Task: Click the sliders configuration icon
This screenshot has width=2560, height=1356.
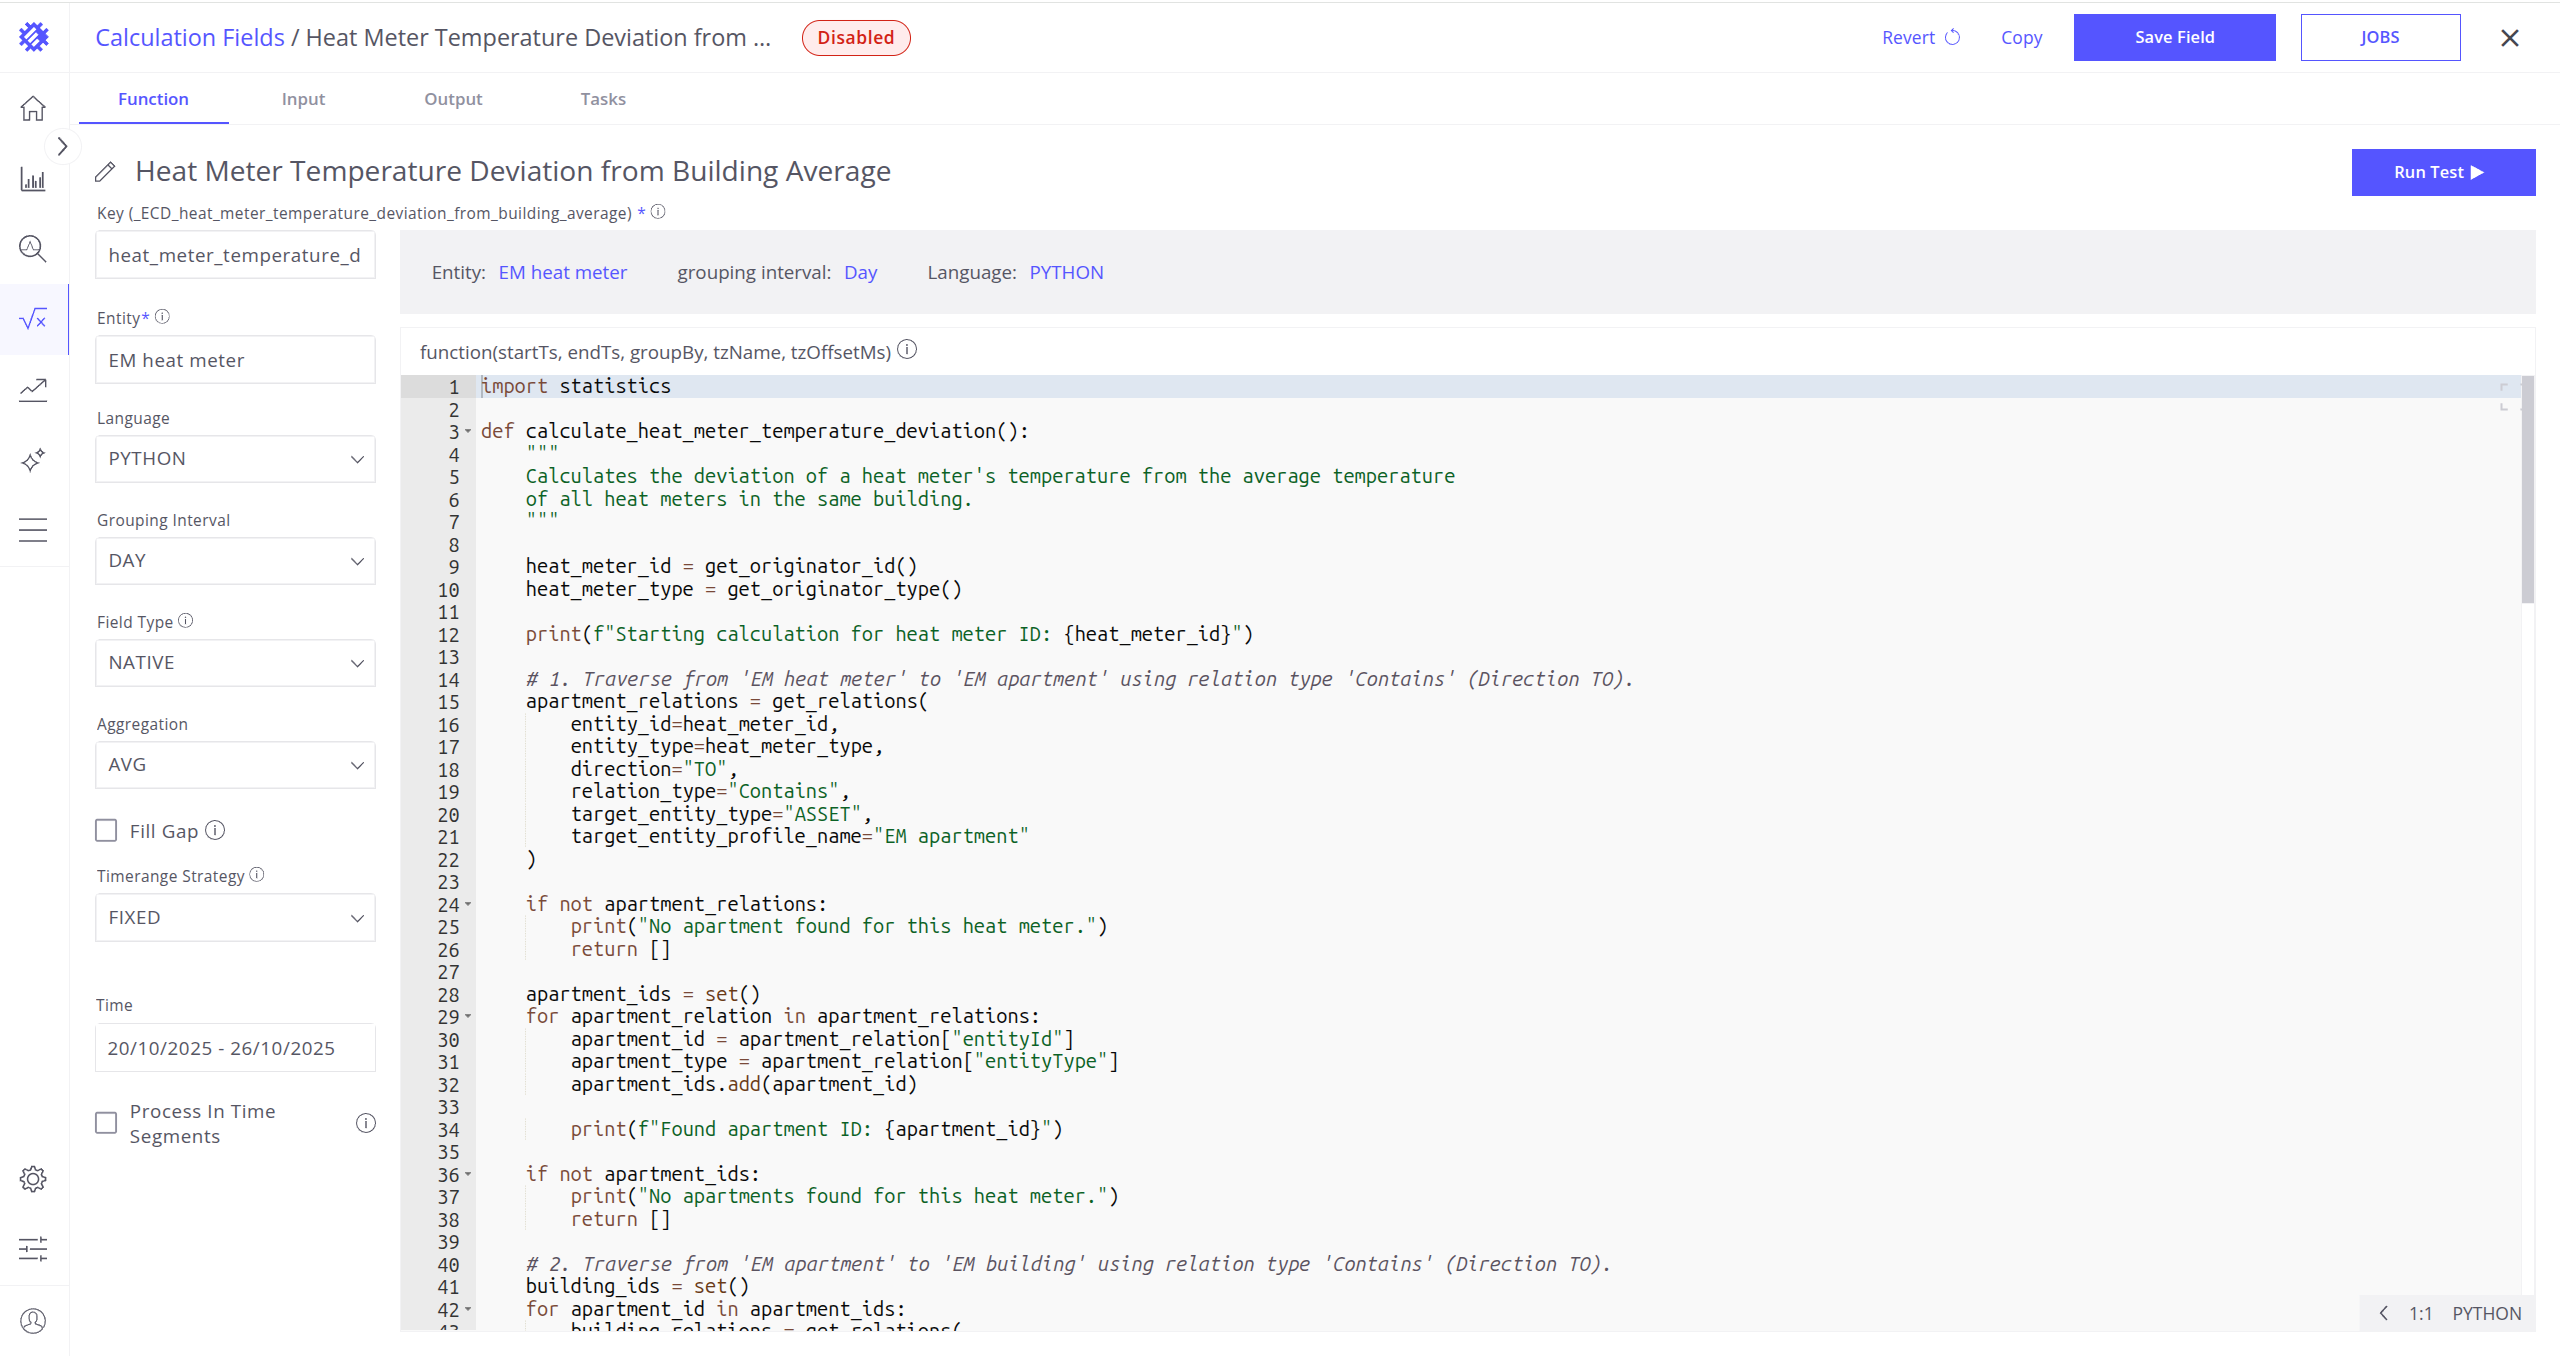Action: coord(33,1248)
